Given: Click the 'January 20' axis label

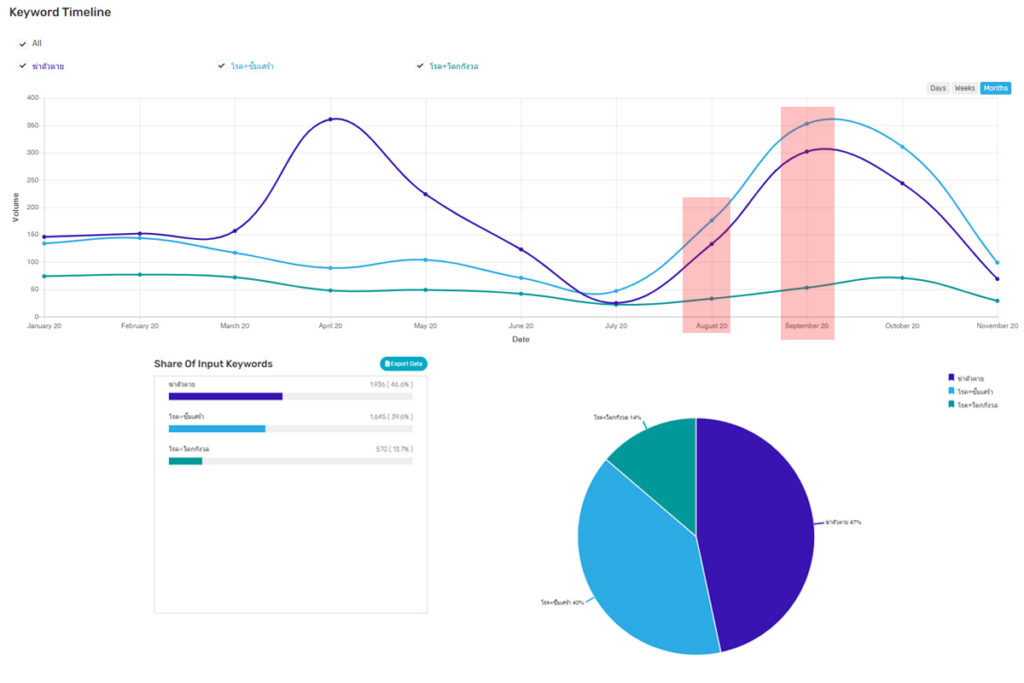Looking at the screenshot, I should [44, 326].
